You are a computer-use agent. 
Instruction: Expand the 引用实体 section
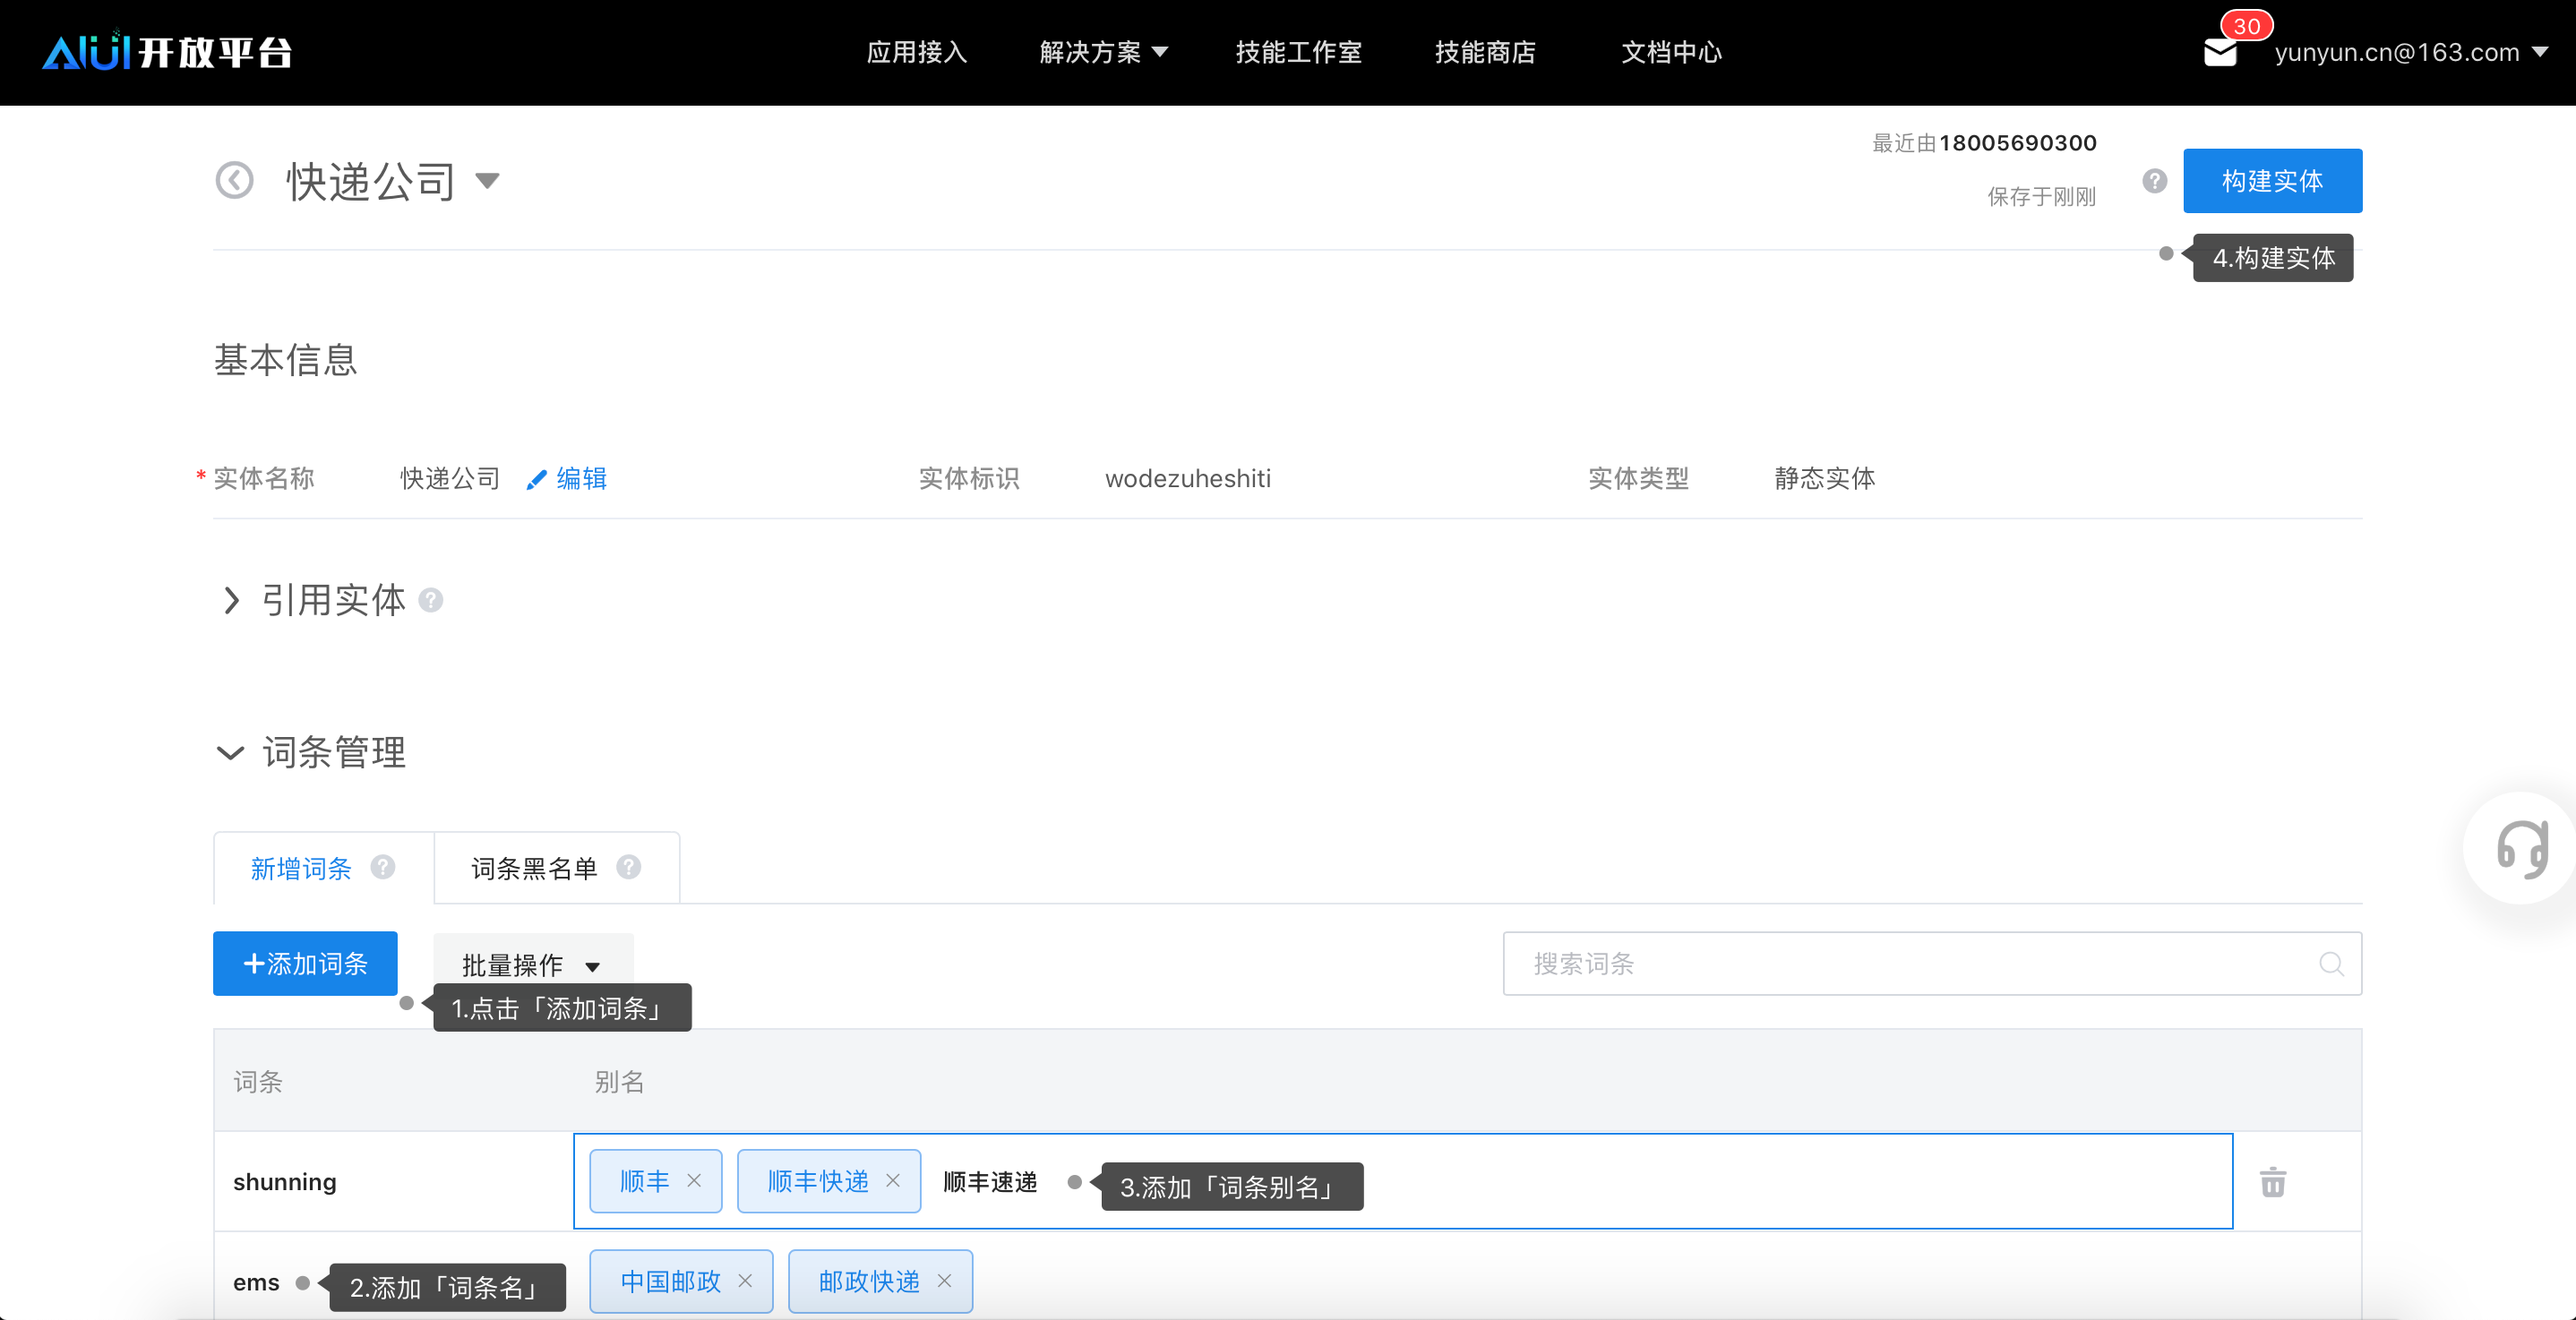pyautogui.click(x=231, y=600)
